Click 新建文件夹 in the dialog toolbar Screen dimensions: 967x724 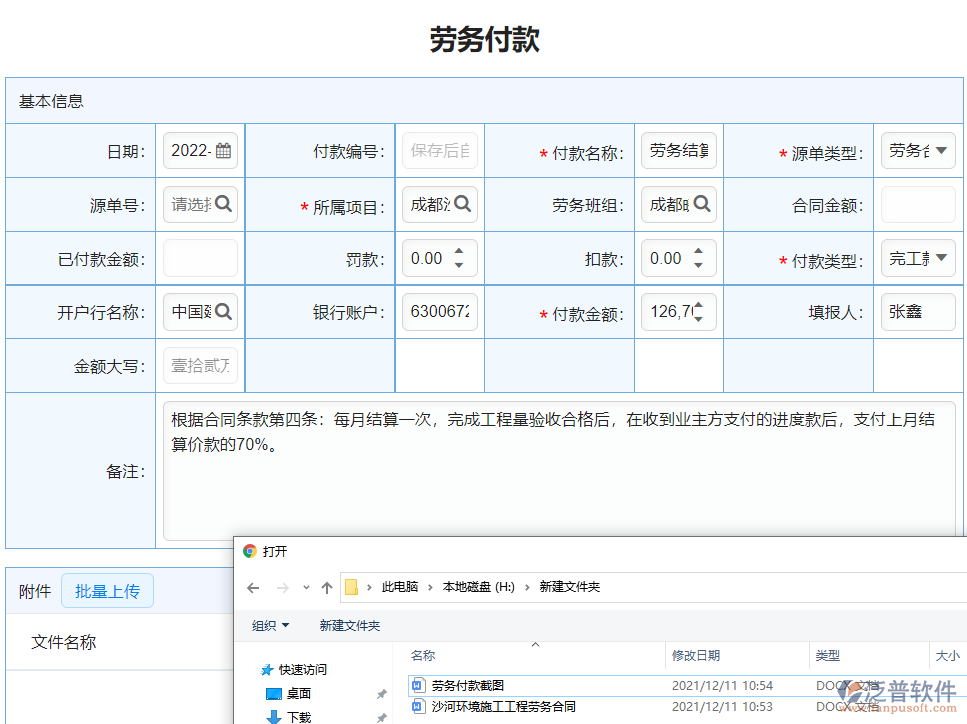point(349,625)
